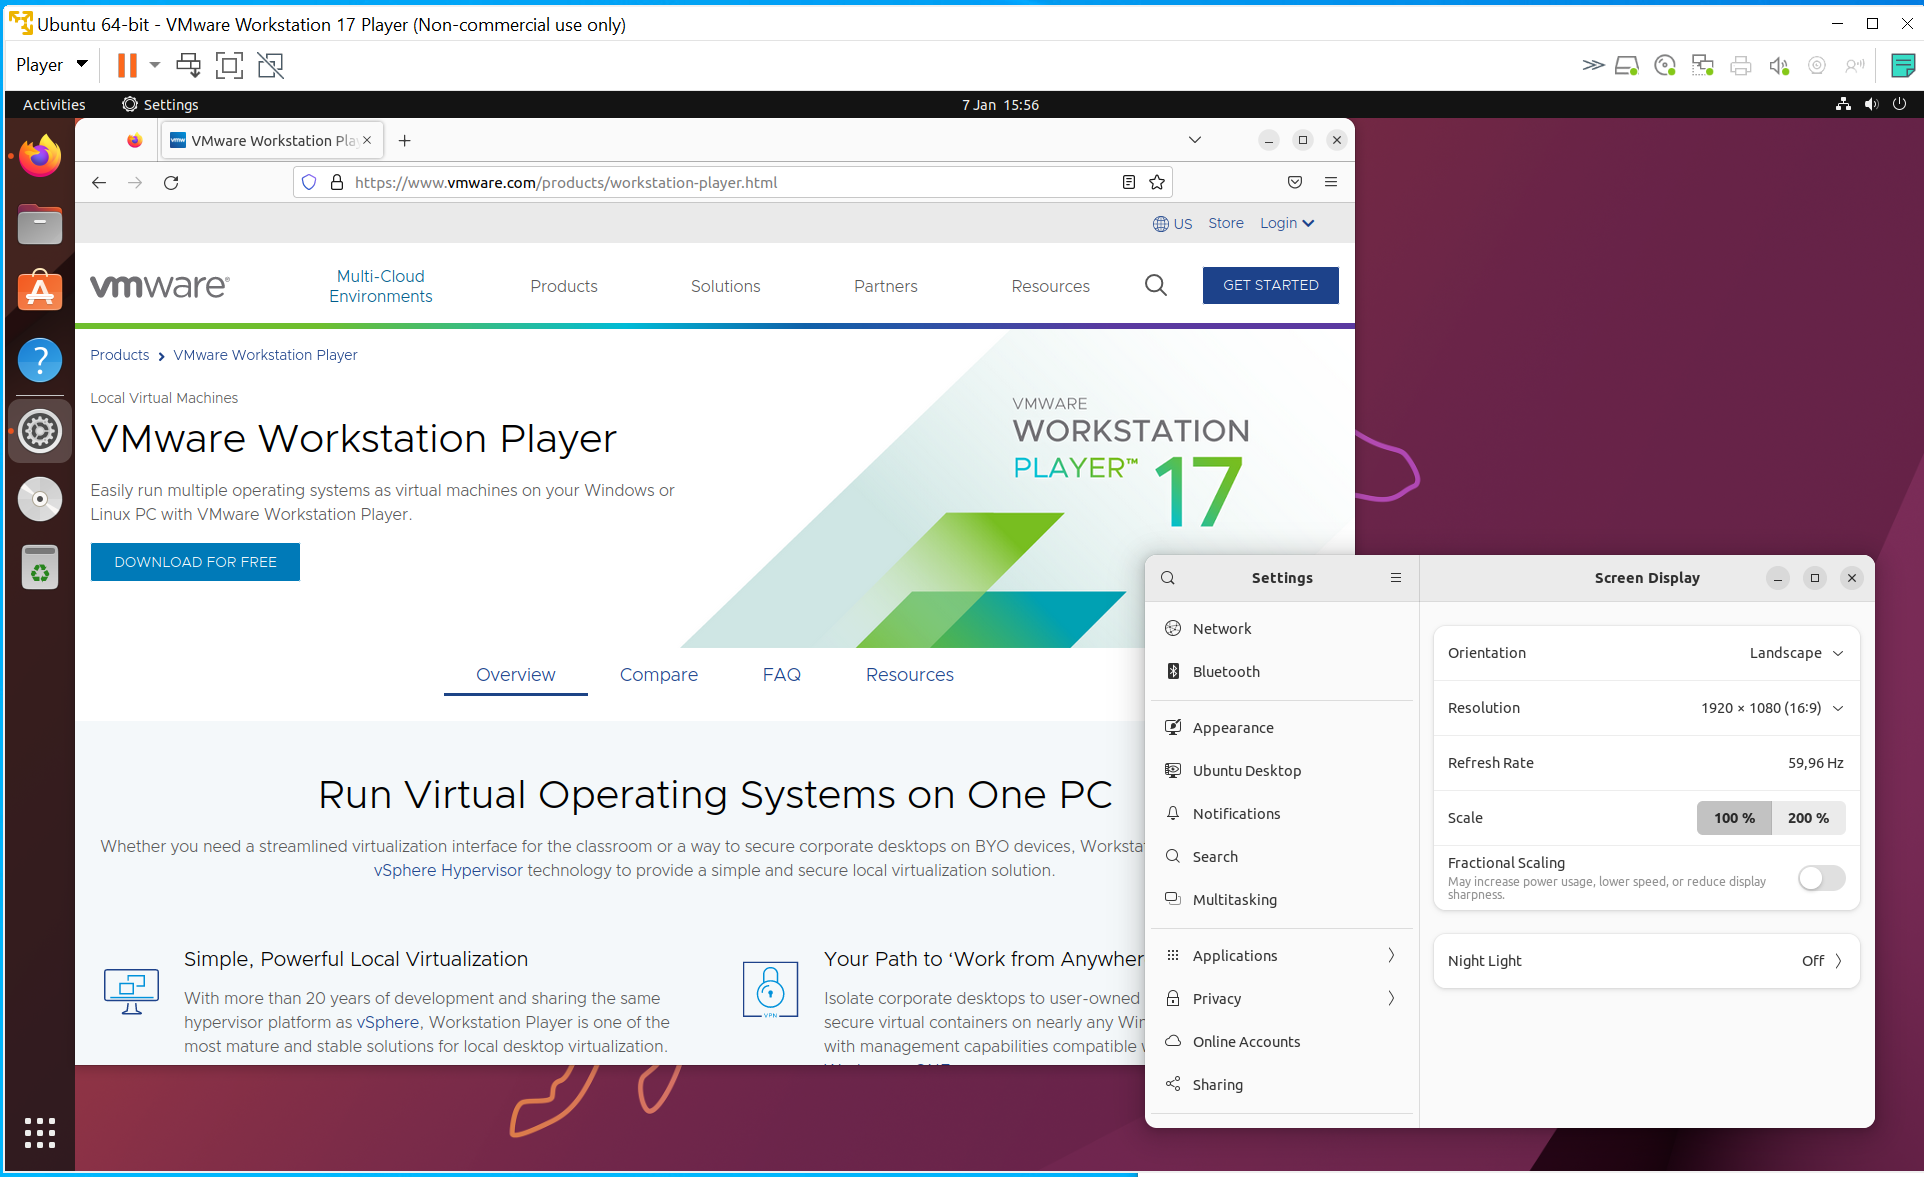Screen dimensions: 1924x1177
Task: Open VMware notes icon at top right
Action: tap(1903, 65)
